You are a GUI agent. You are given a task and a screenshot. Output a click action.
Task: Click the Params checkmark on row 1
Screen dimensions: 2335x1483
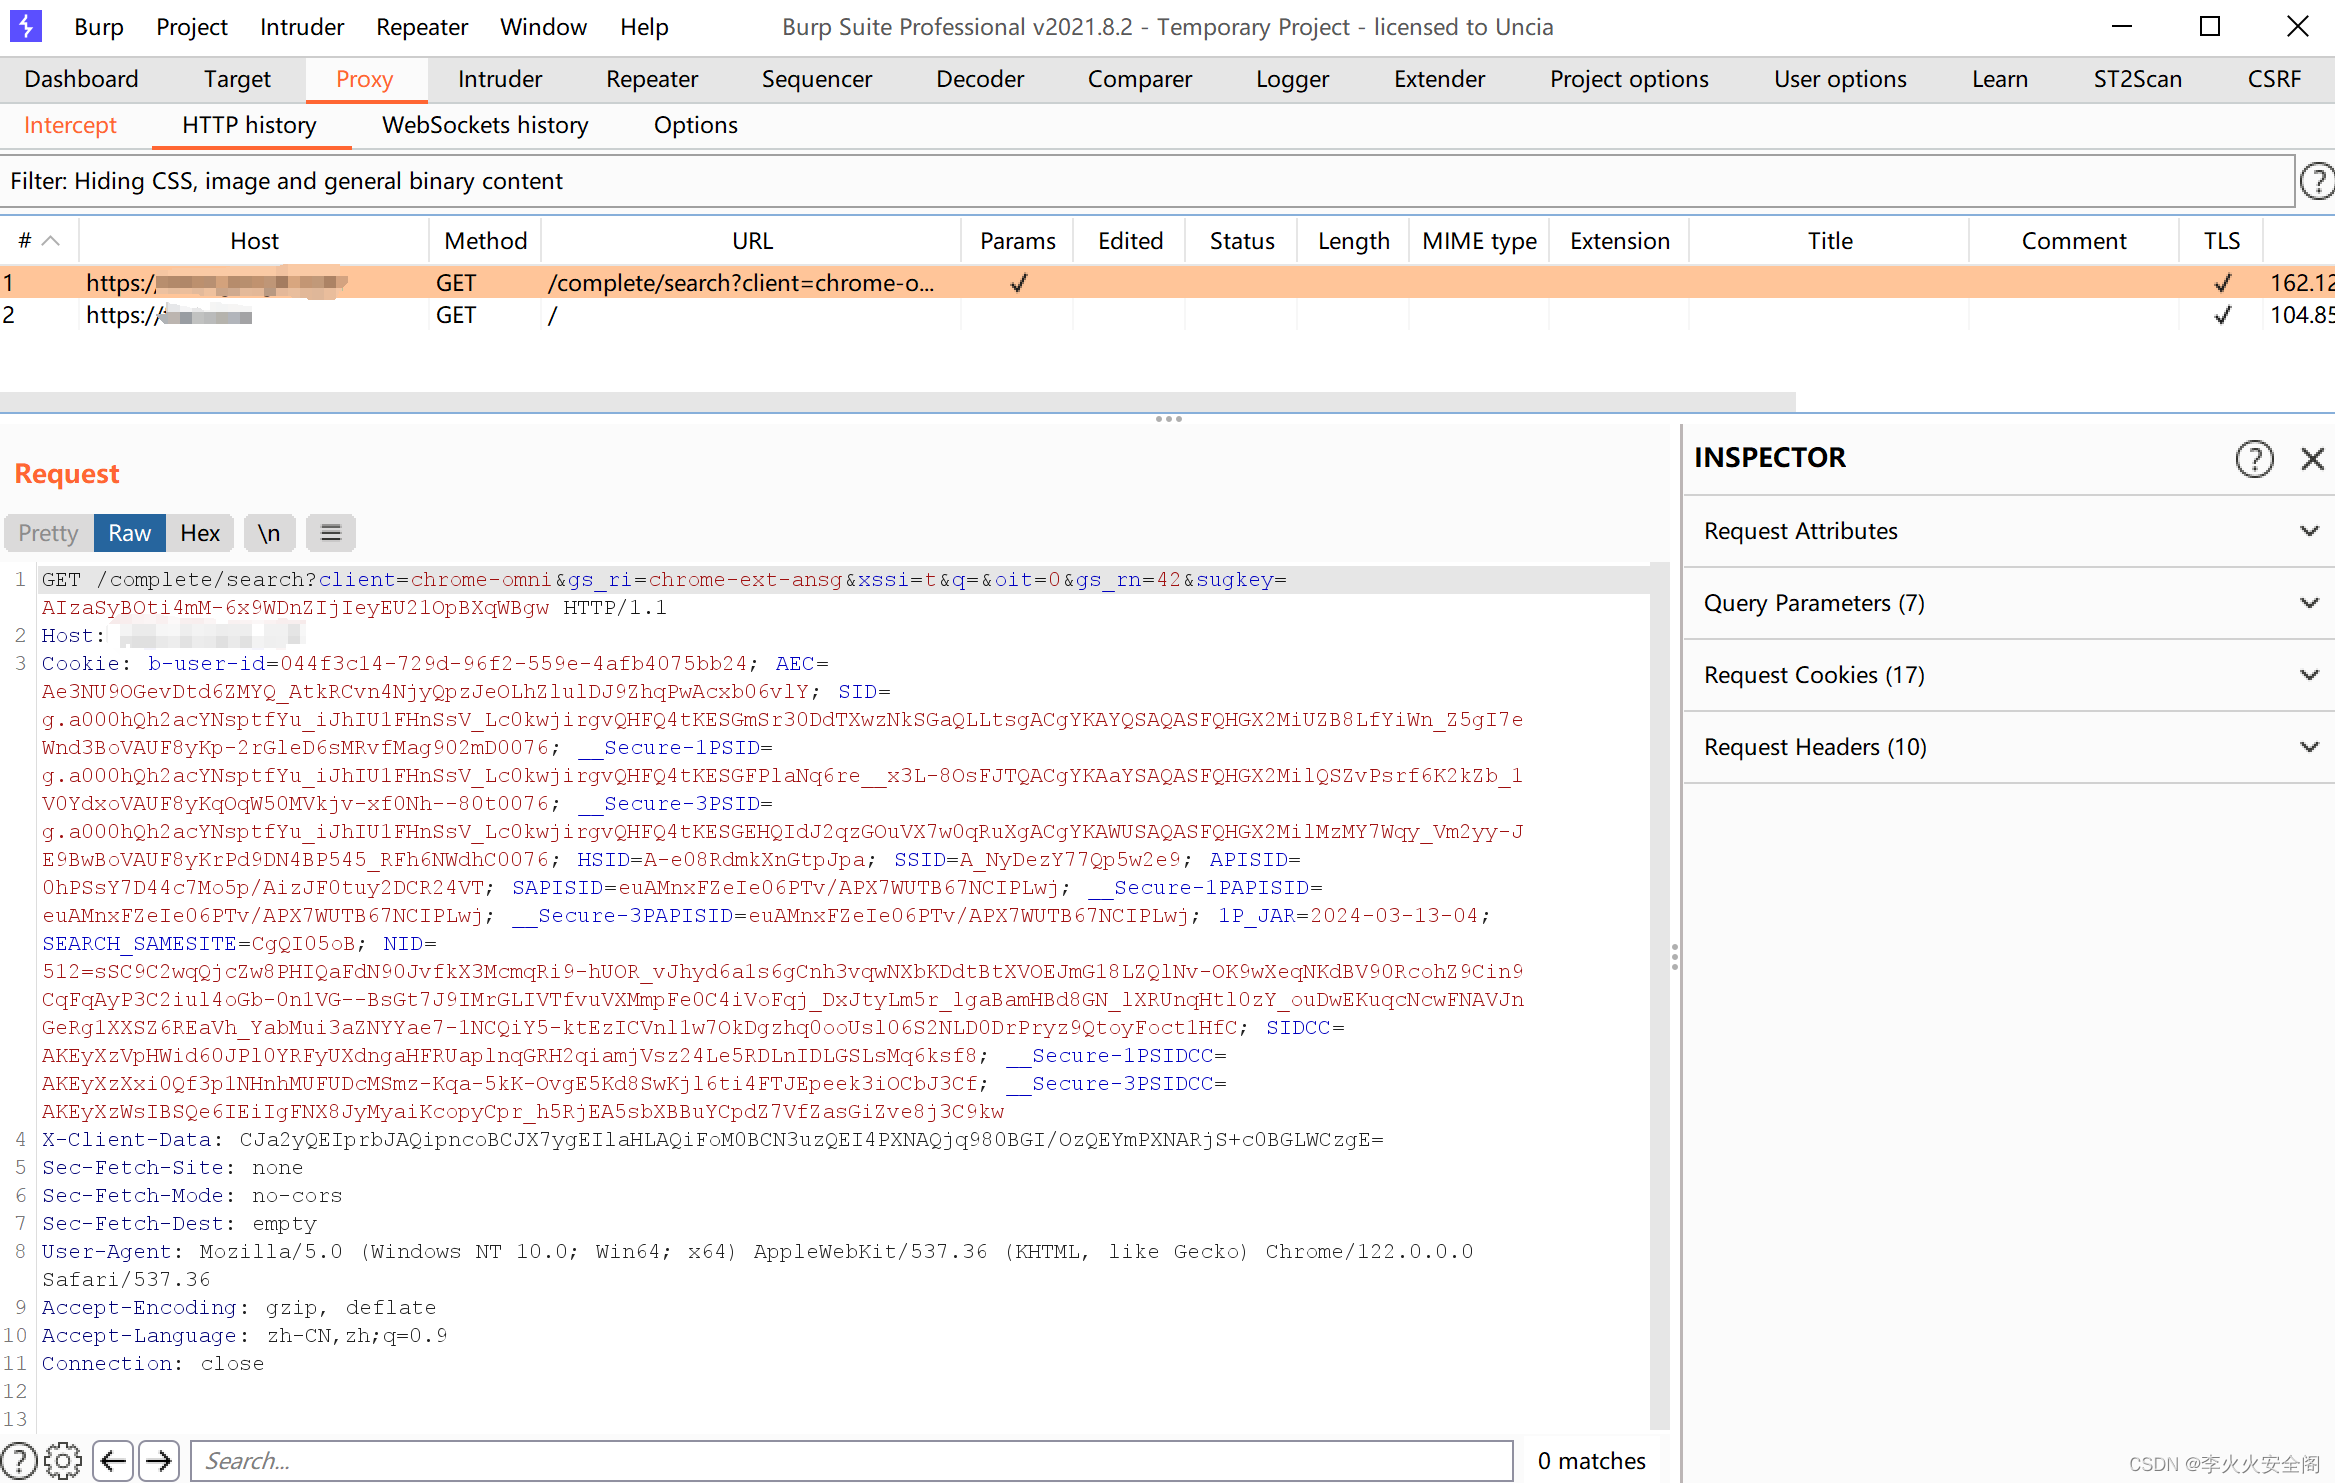[x=1018, y=281]
